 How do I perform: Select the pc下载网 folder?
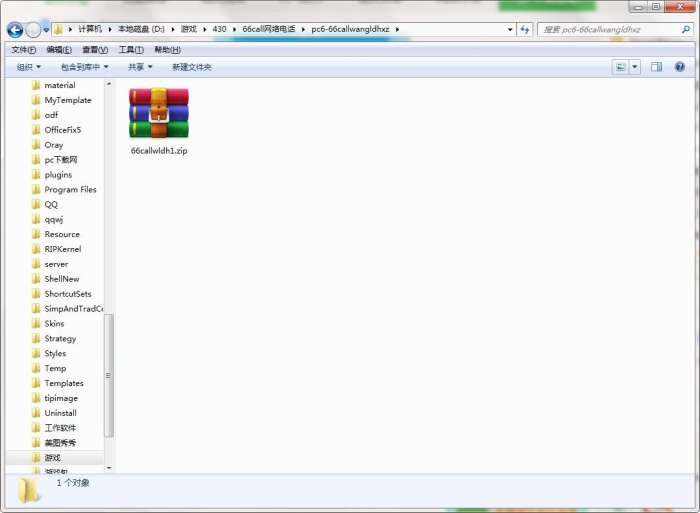(x=60, y=160)
